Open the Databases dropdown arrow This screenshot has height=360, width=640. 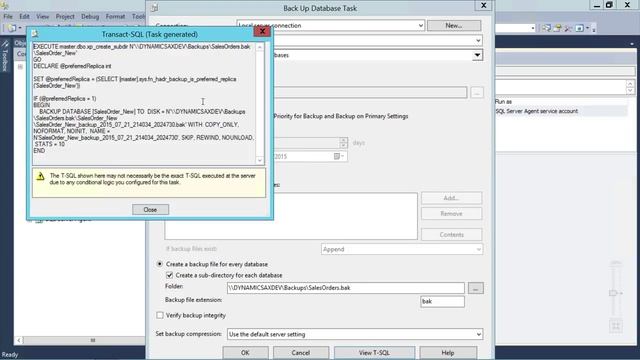[477, 55]
